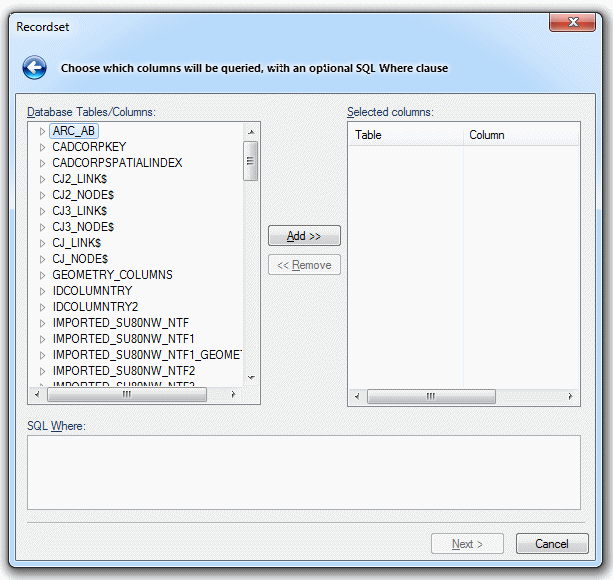This screenshot has width=613, height=580.
Task: Click the Selected columns scroll-left arrow
Action: [357, 396]
